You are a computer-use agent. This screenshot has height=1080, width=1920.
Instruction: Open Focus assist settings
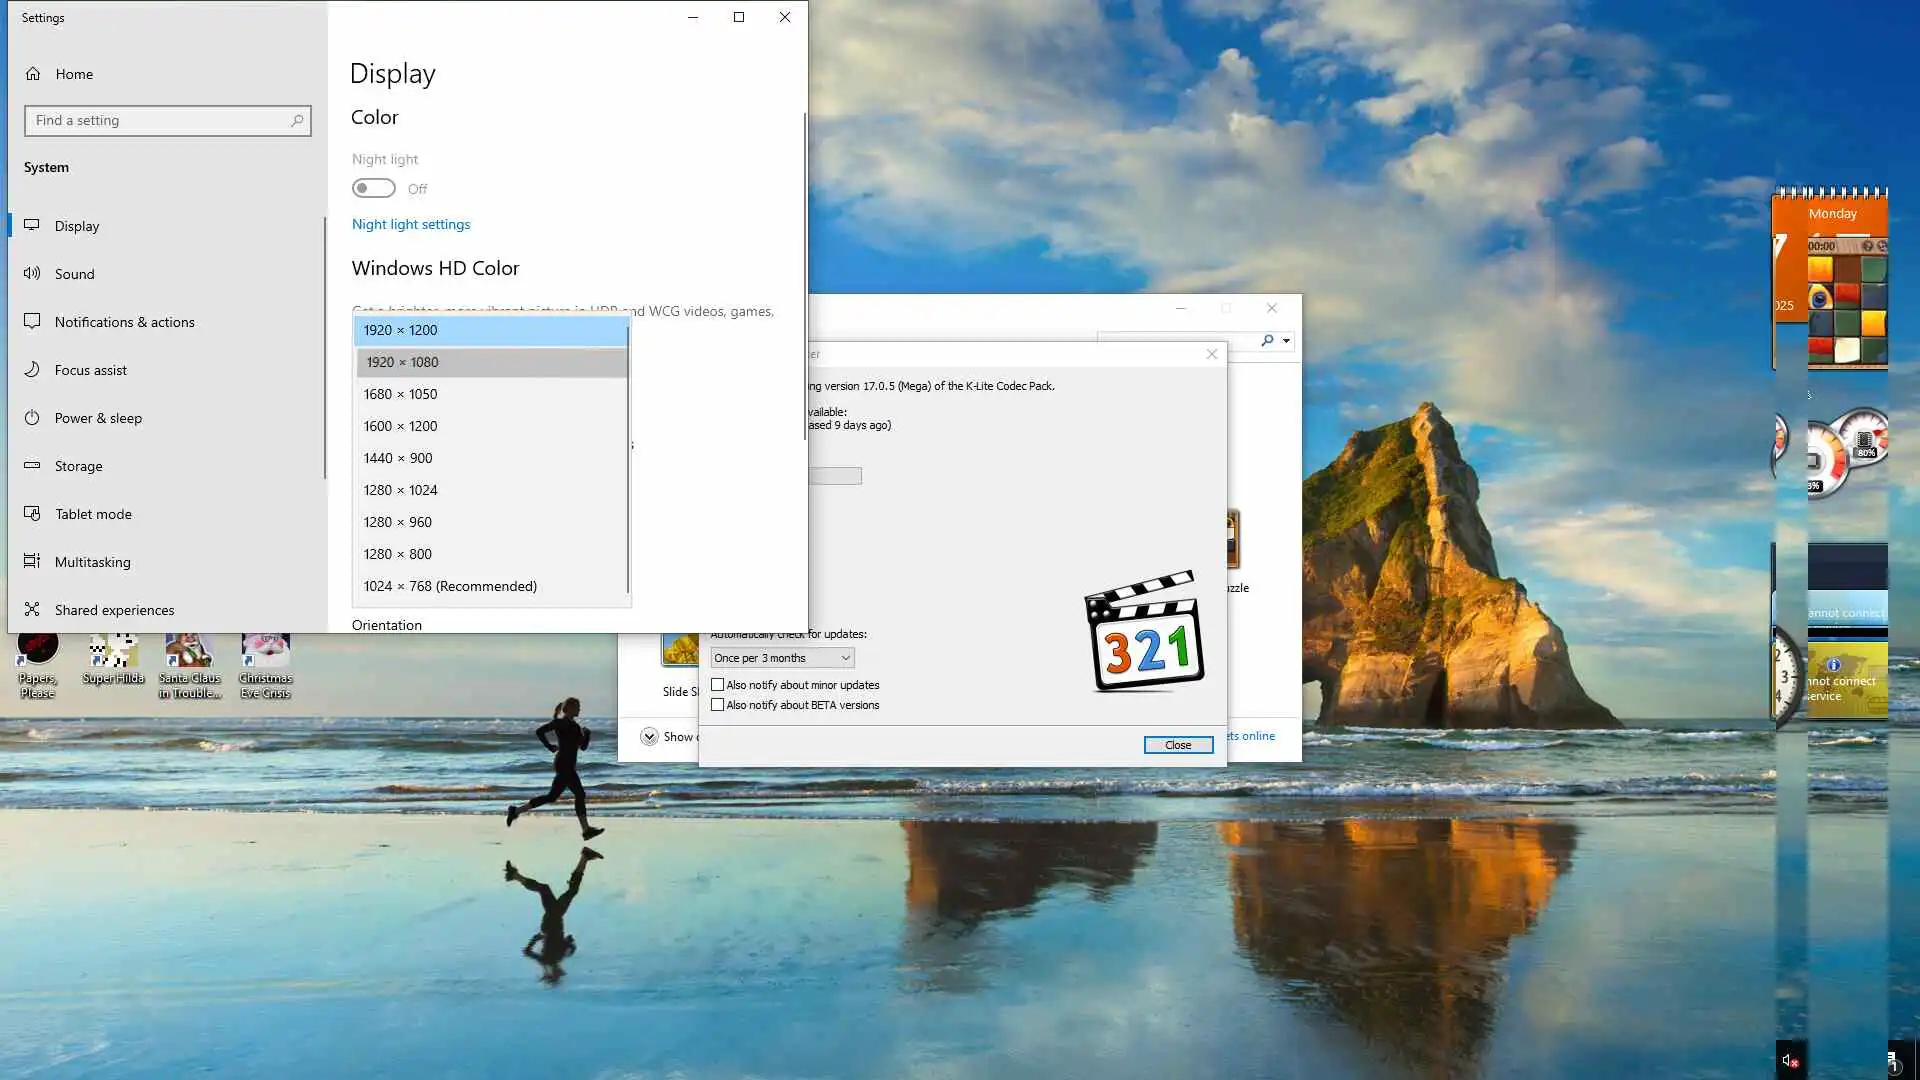[90, 370]
